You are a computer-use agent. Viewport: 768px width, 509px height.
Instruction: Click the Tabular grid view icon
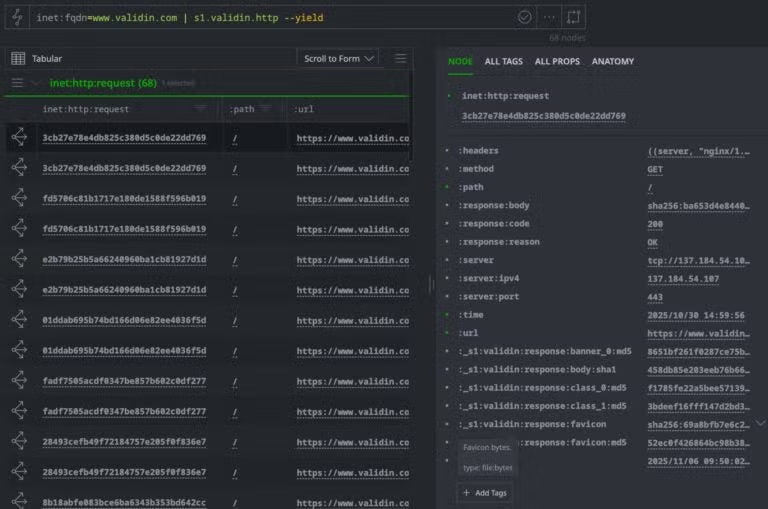tap(18, 58)
